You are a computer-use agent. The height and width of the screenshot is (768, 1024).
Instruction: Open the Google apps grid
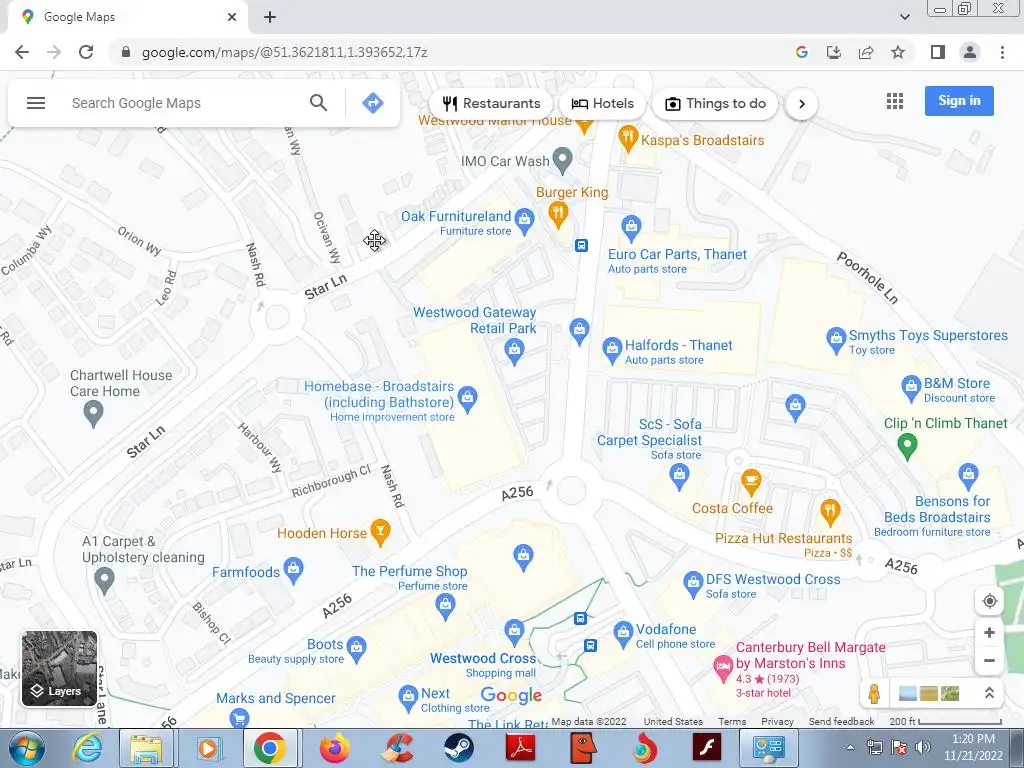click(895, 101)
